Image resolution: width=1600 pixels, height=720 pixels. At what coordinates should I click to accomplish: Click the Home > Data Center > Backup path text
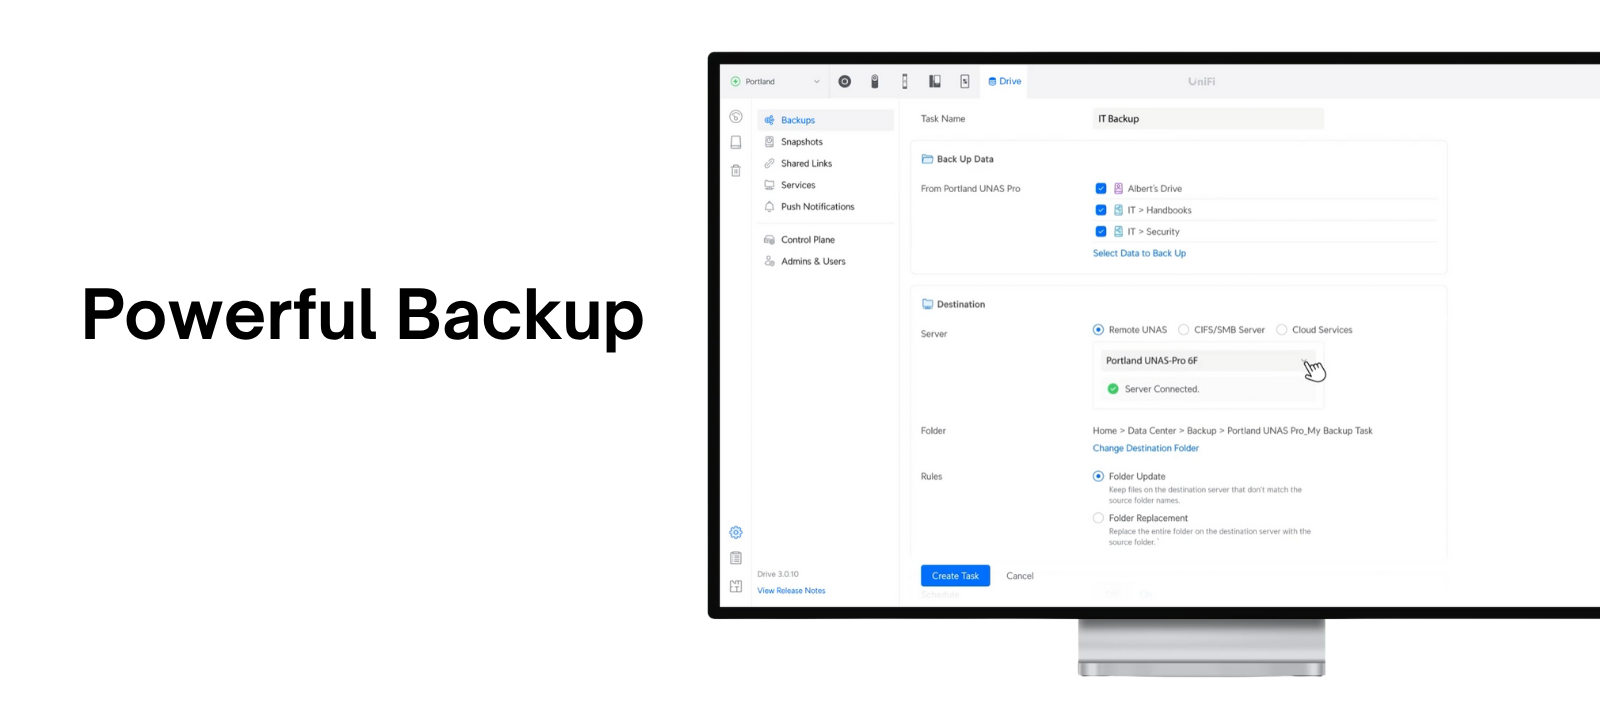pos(1232,431)
